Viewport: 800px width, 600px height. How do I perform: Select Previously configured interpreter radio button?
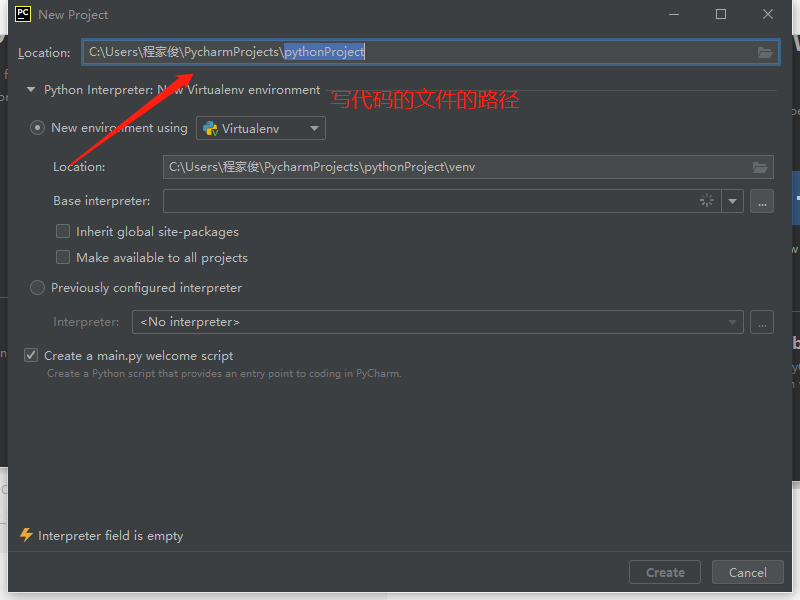click(37, 288)
